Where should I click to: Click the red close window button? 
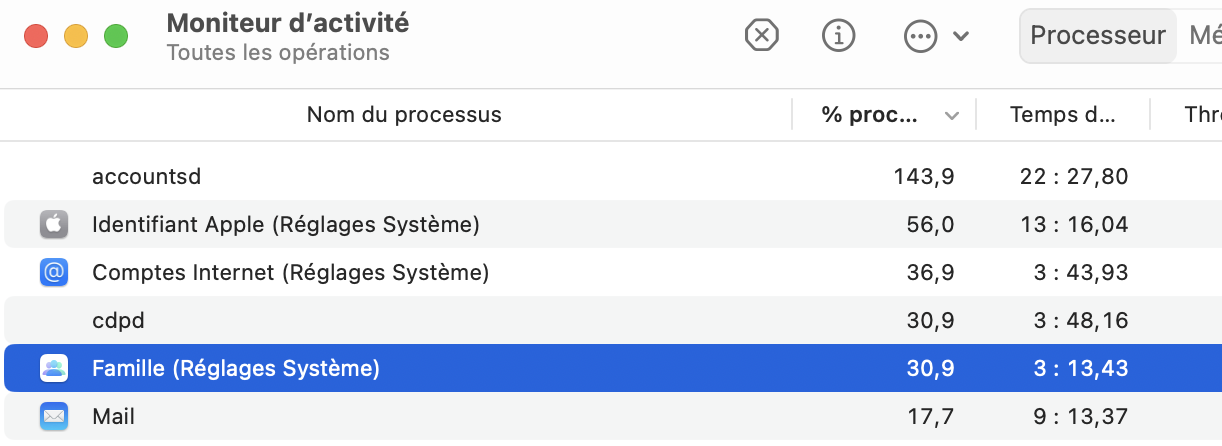(37, 37)
